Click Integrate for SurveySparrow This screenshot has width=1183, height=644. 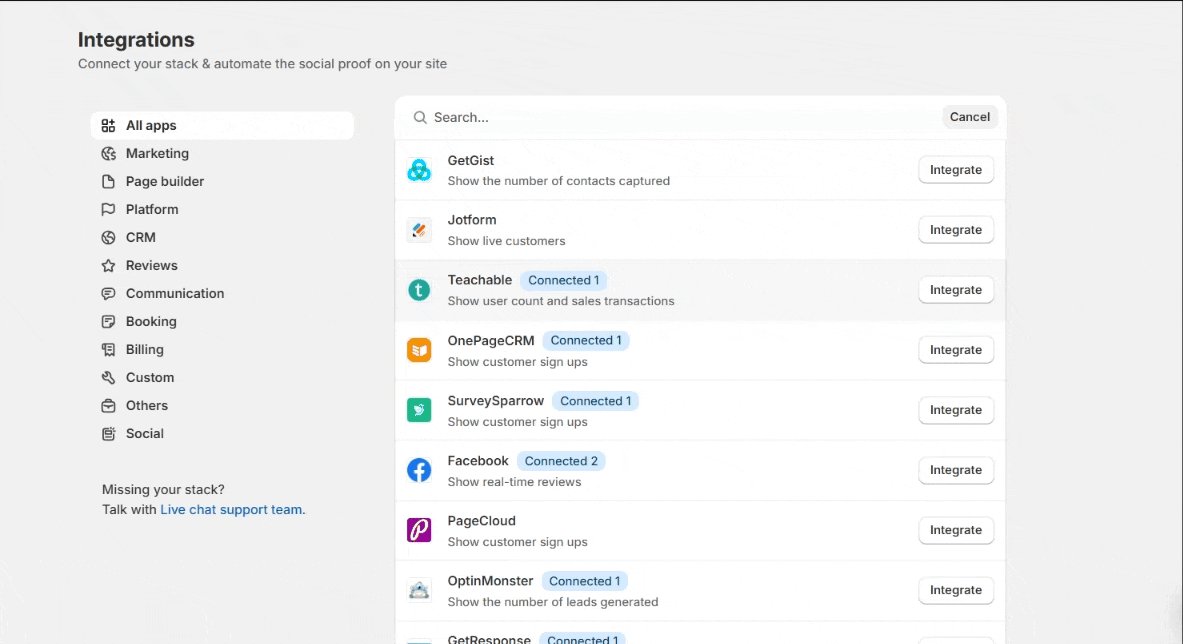(x=956, y=410)
